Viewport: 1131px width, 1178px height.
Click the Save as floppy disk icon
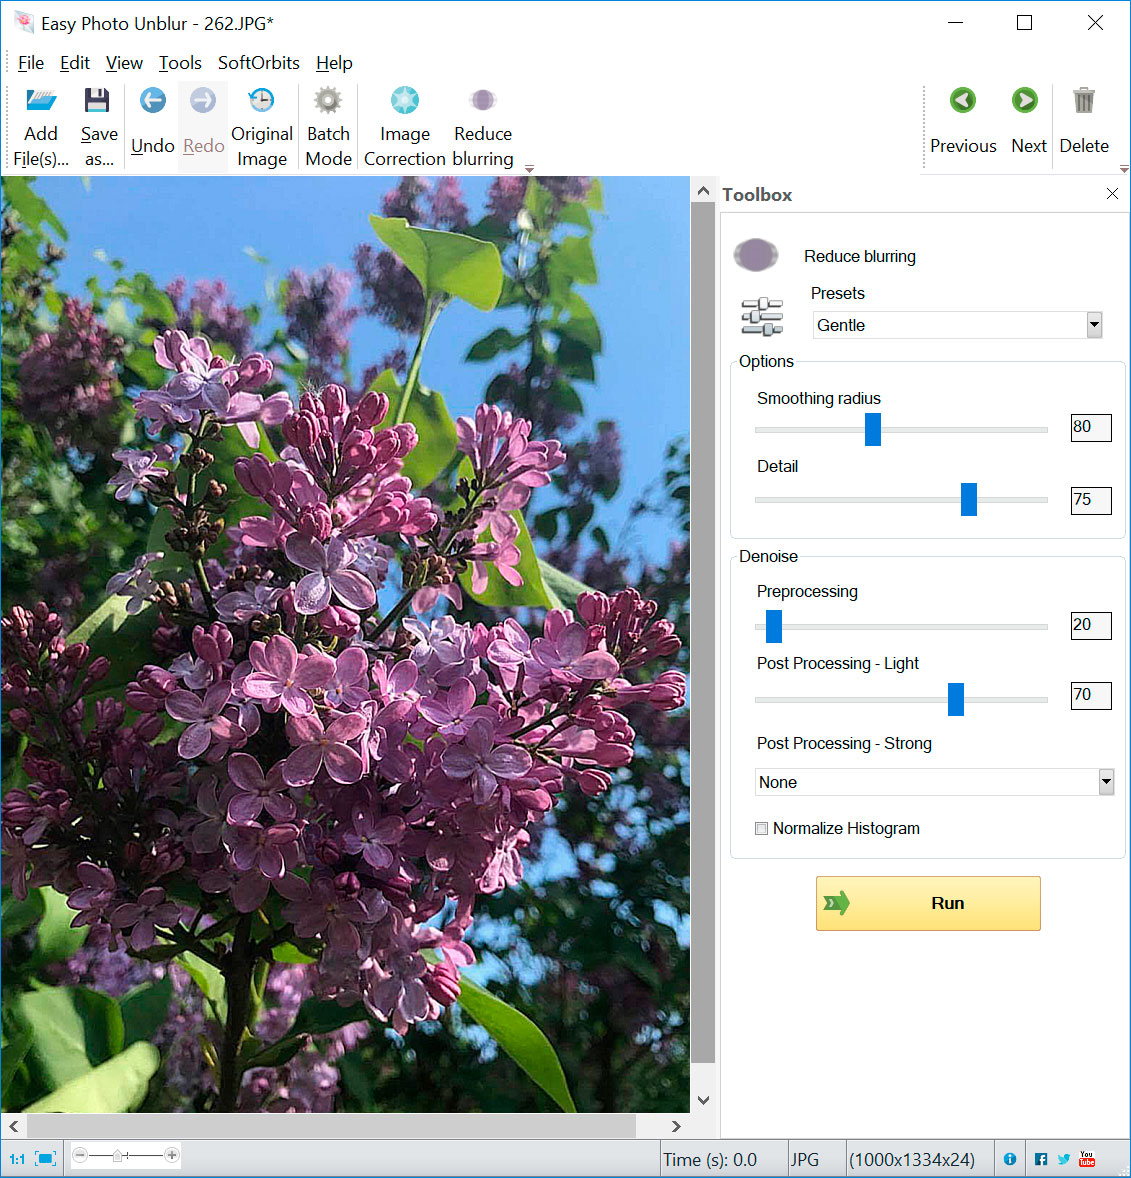[x=97, y=101]
